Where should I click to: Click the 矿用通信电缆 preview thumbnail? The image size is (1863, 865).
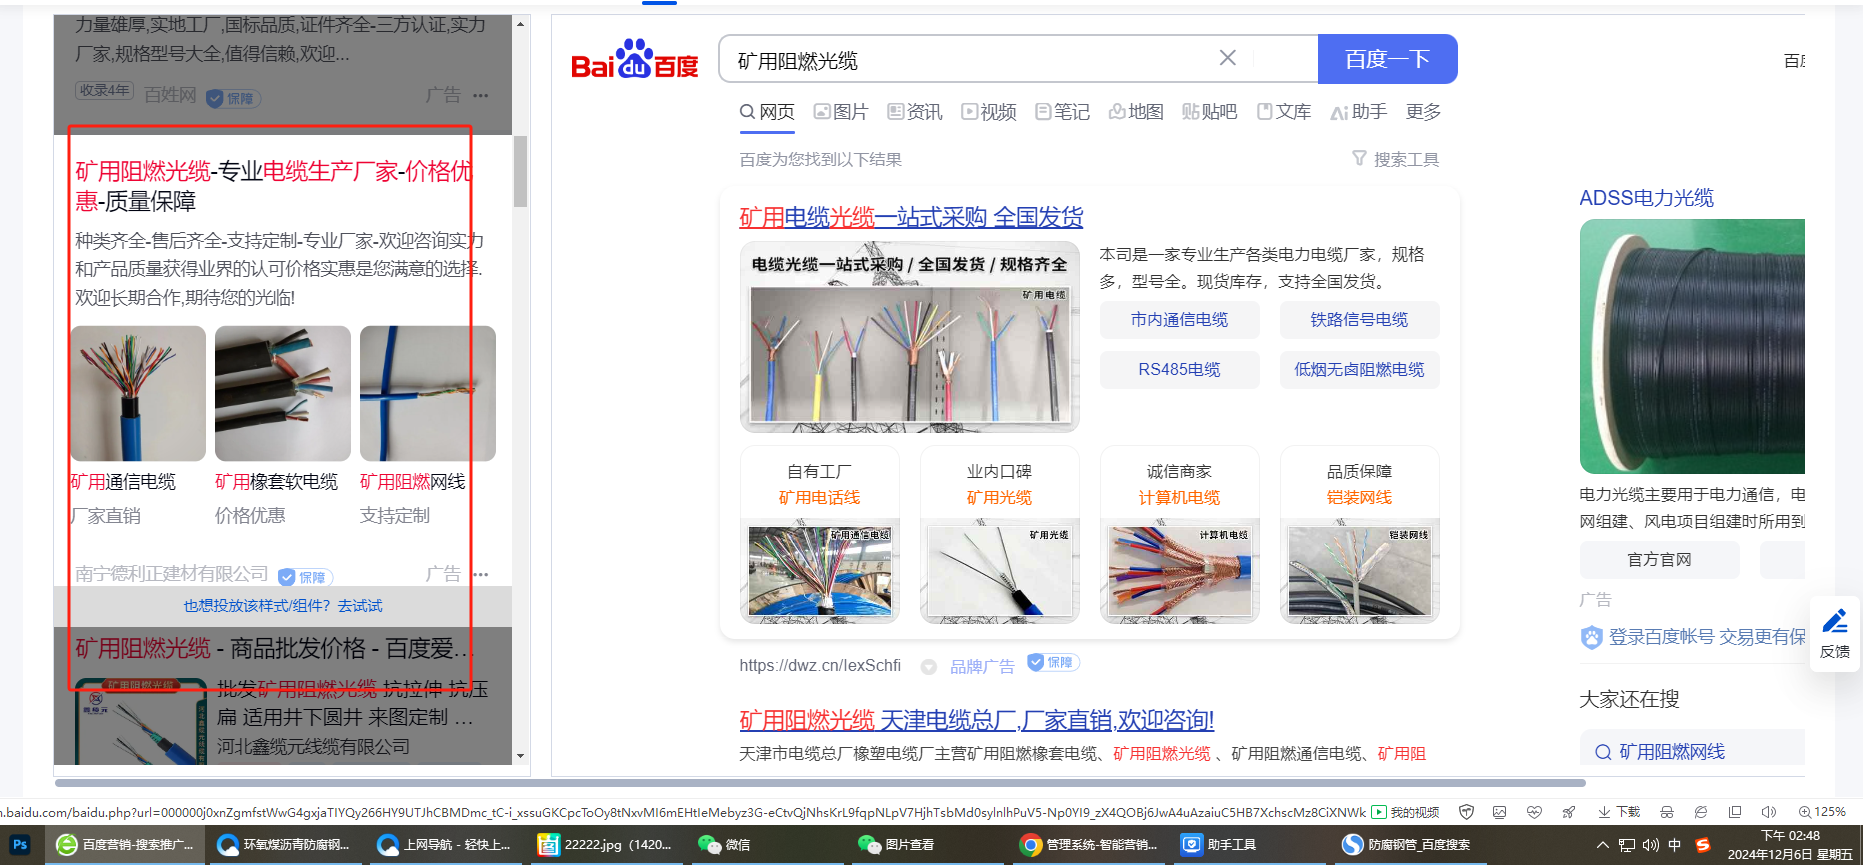[138, 394]
